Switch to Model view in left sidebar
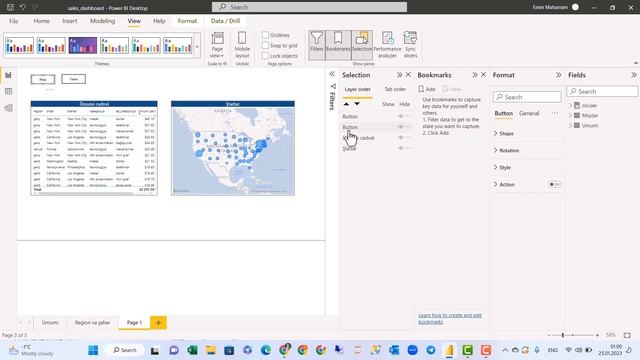This screenshot has width=640, height=360. pyautogui.click(x=8, y=108)
